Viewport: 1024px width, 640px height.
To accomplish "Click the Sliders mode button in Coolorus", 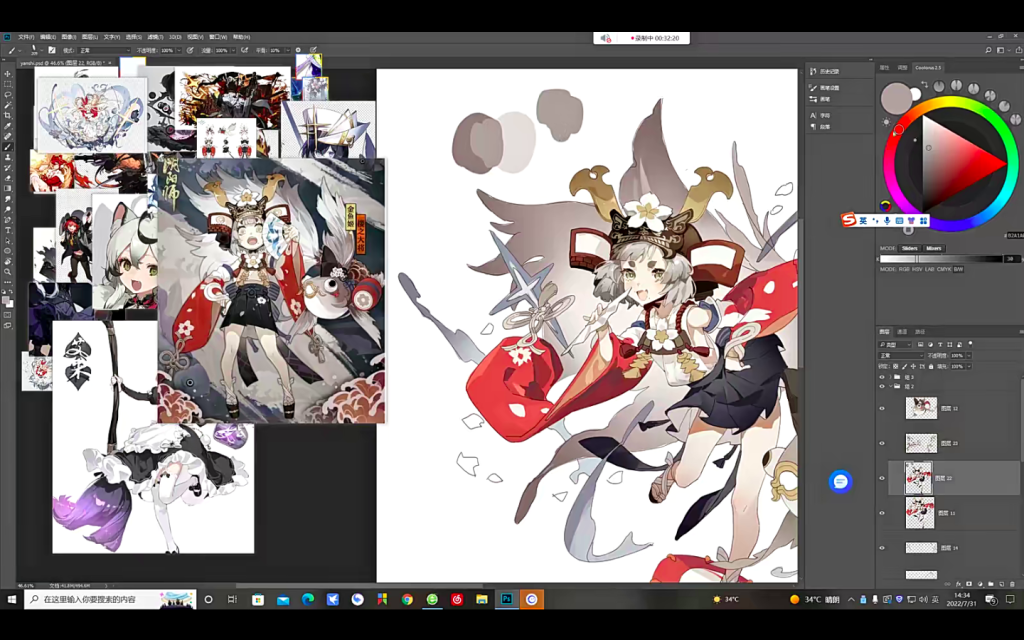I will click(909, 248).
